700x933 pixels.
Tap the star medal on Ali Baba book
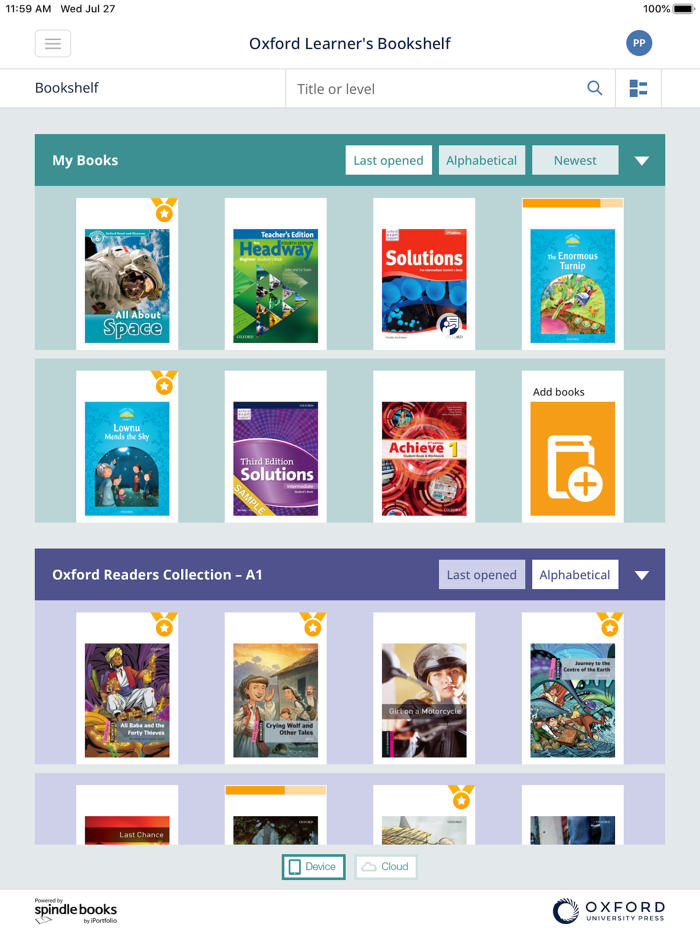coord(164,624)
